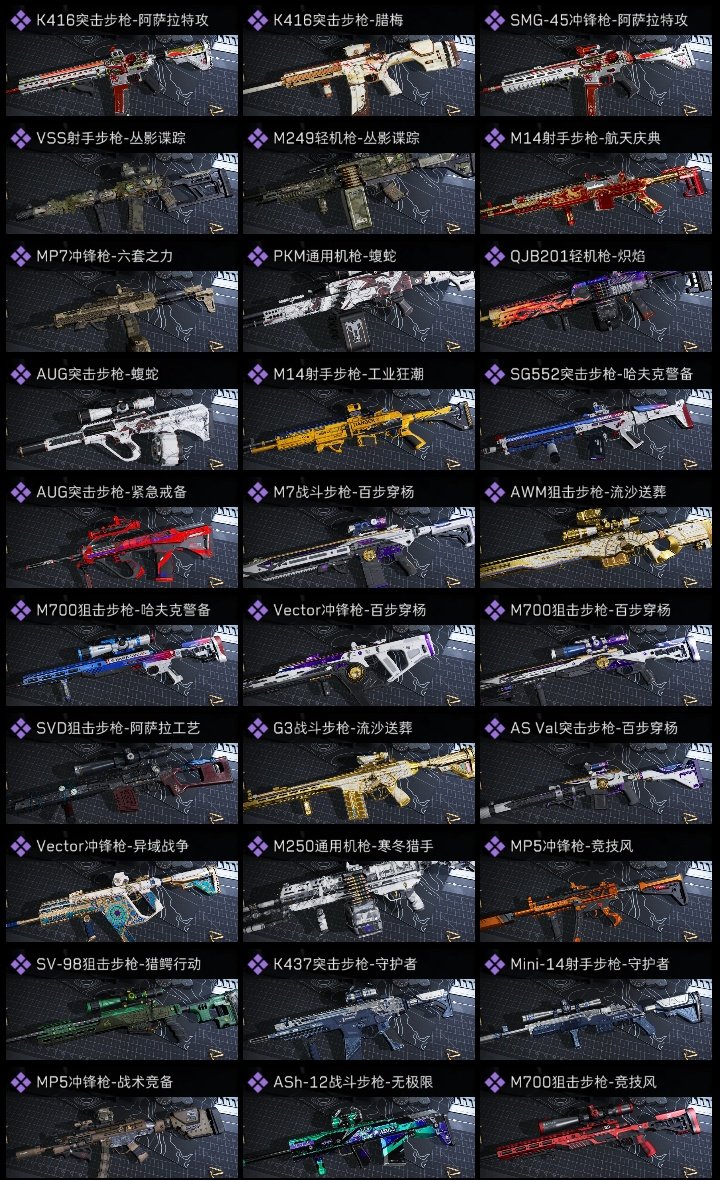Click the M250通用机枪-寒冬猎手 title text

tap(353, 847)
